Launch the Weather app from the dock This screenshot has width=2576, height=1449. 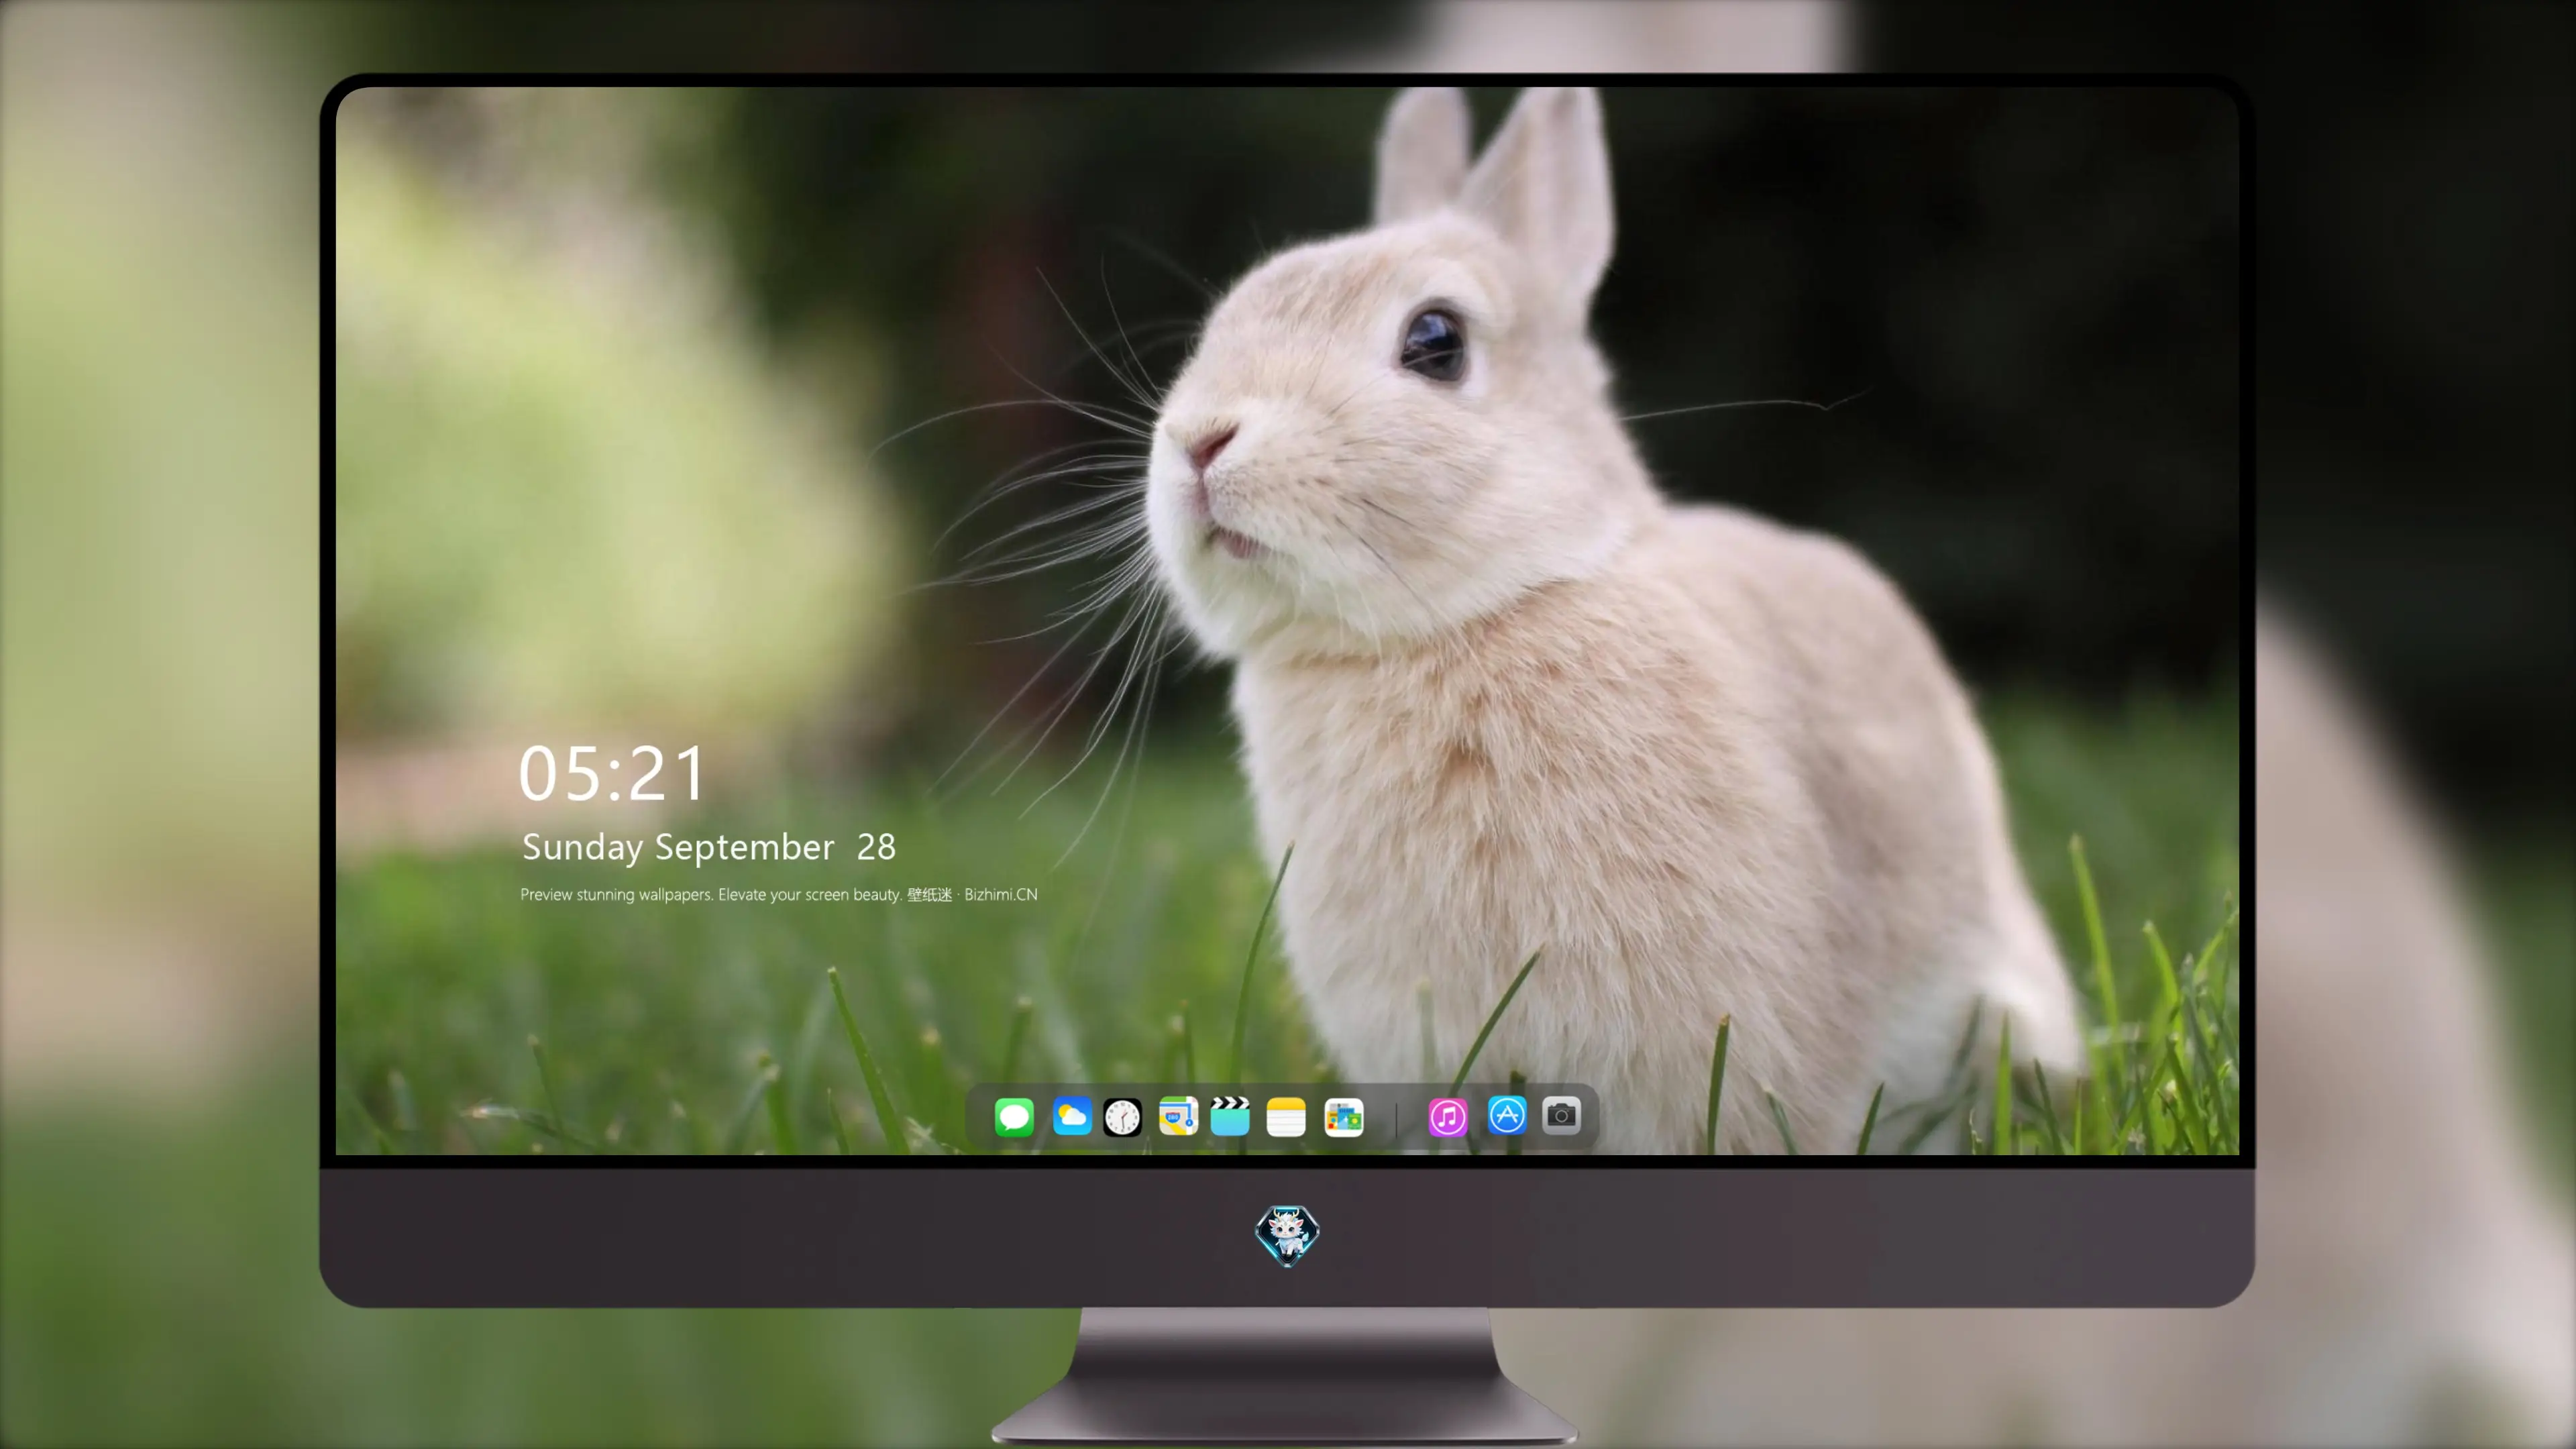[1071, 1116]
